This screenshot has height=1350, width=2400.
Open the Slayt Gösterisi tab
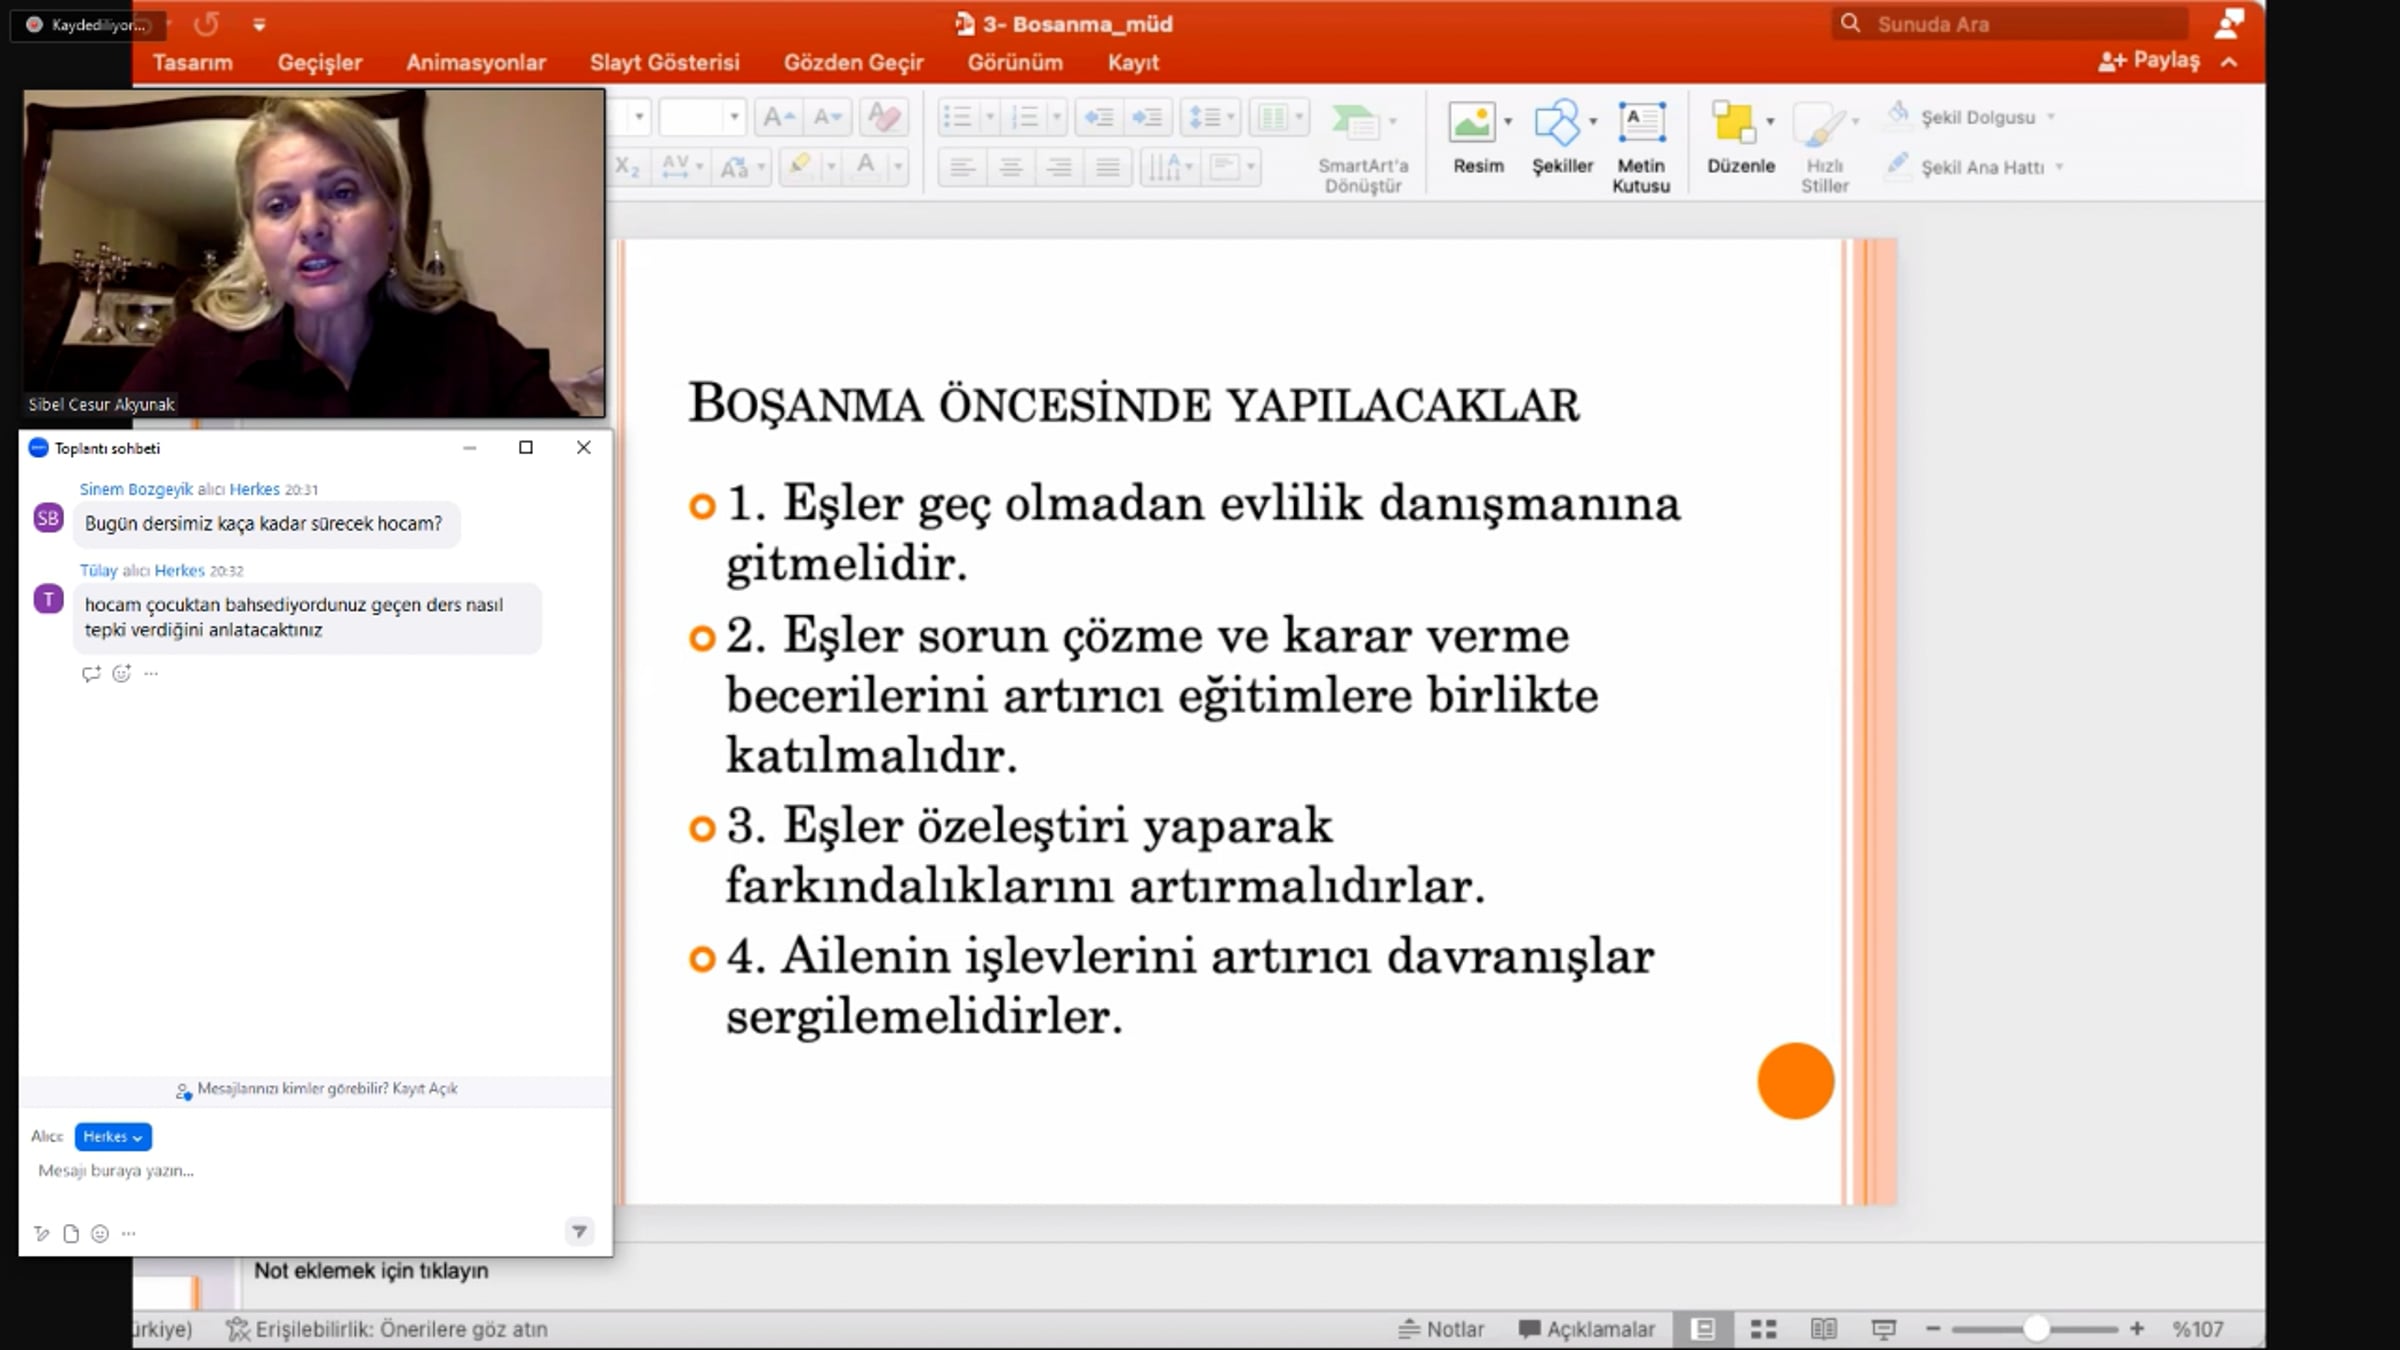click(664, 62)
